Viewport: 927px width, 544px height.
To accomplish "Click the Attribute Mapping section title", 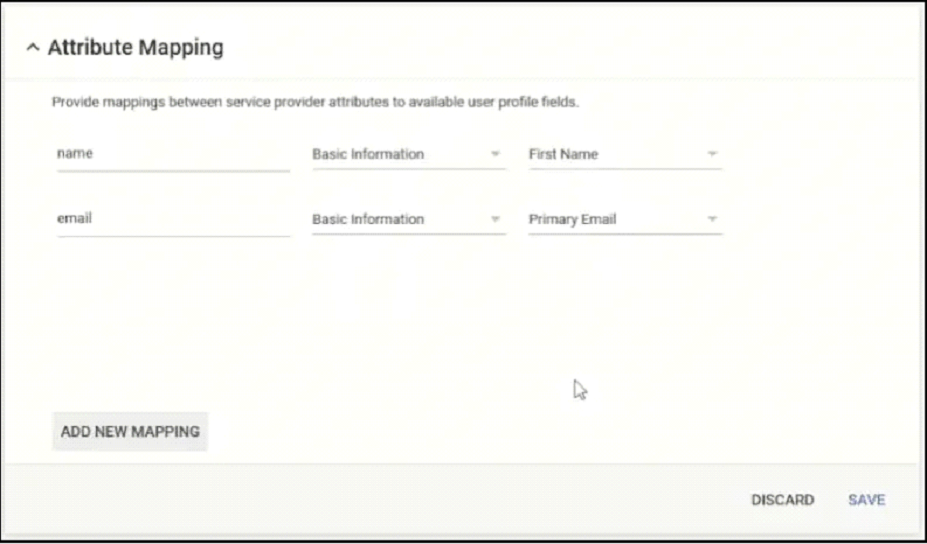I will click(135, 47).
